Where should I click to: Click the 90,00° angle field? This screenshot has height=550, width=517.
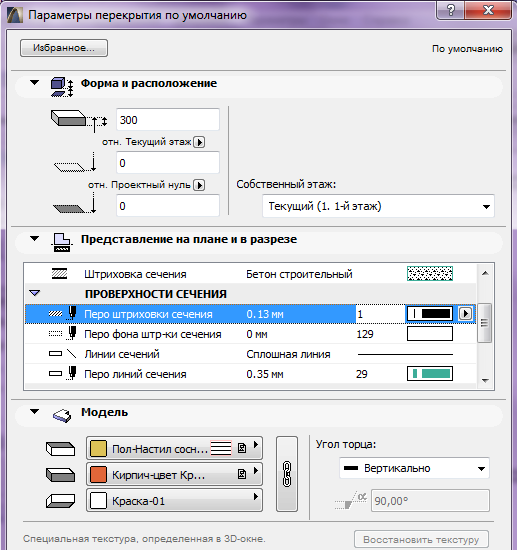[x=430, y=501]
